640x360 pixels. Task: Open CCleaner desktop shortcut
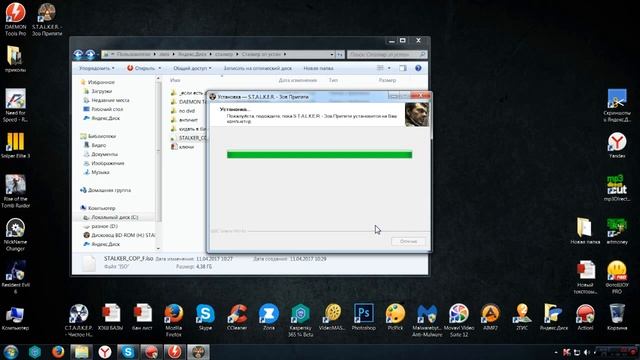[237, 317]
